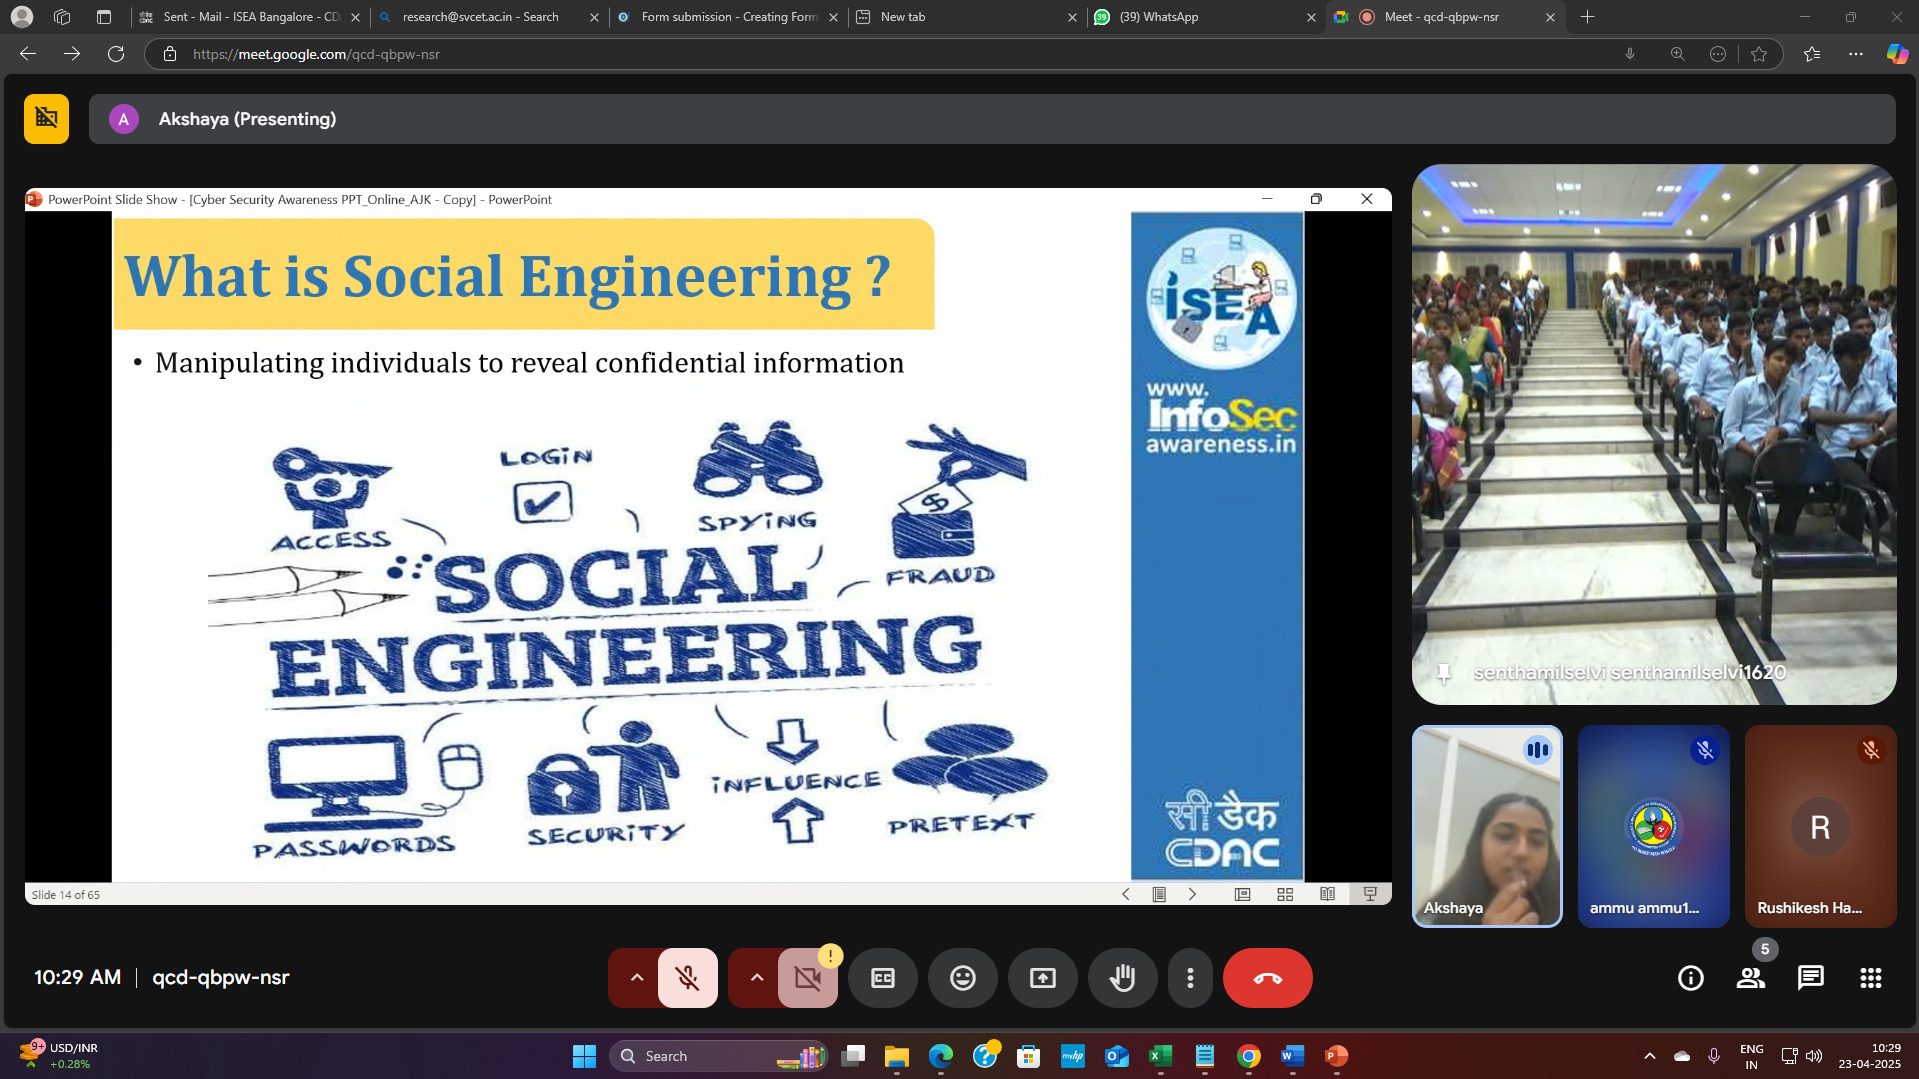Turn on the camera toggle

(807, 978)
